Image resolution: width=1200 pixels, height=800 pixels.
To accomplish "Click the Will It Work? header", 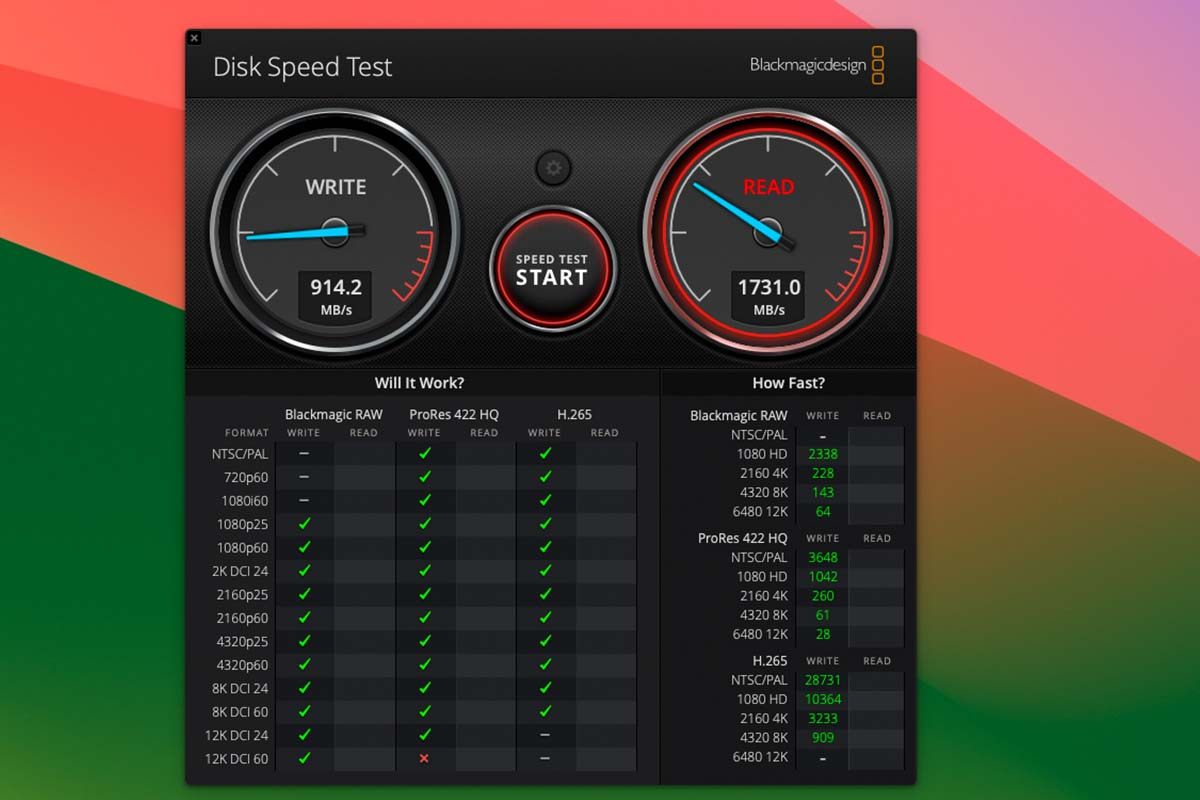I will [419, 383].
